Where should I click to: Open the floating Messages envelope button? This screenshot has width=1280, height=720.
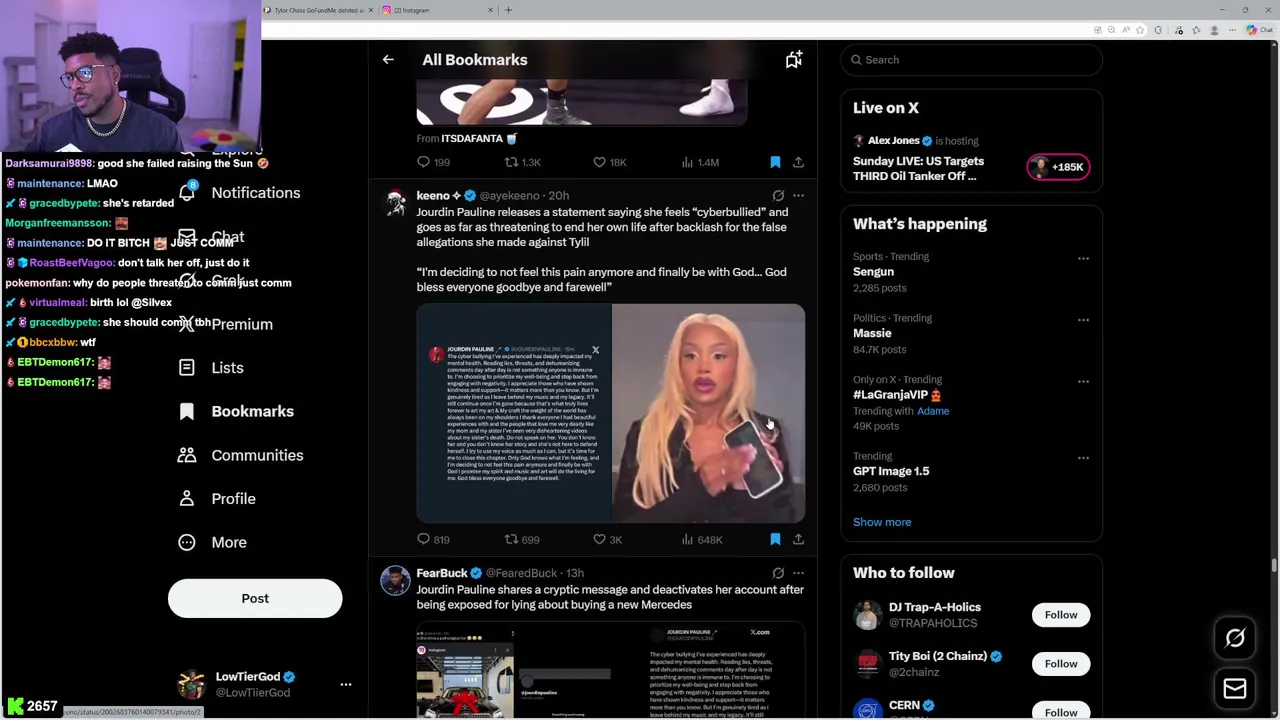(x=1235, y=688)
